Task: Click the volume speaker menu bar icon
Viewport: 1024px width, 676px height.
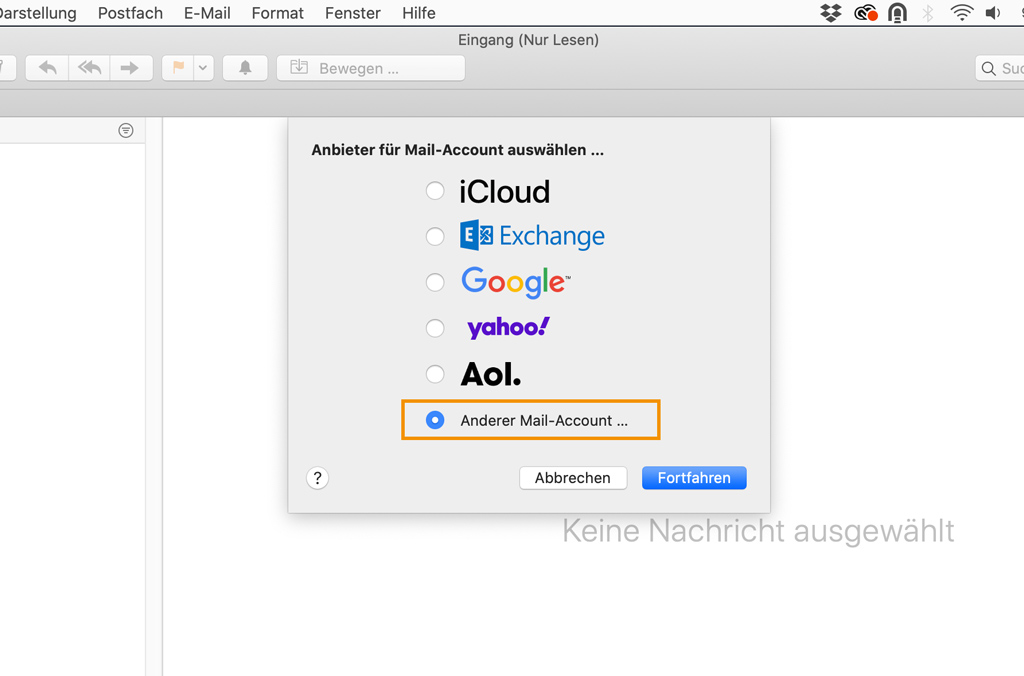Action: [993, 13]
